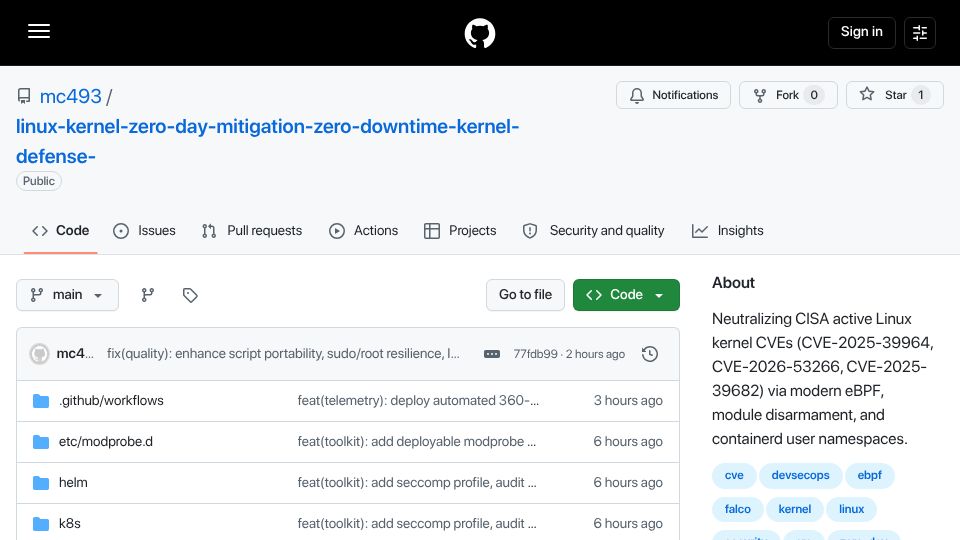Click the Star count badge 1

click(x=920, y=95)
